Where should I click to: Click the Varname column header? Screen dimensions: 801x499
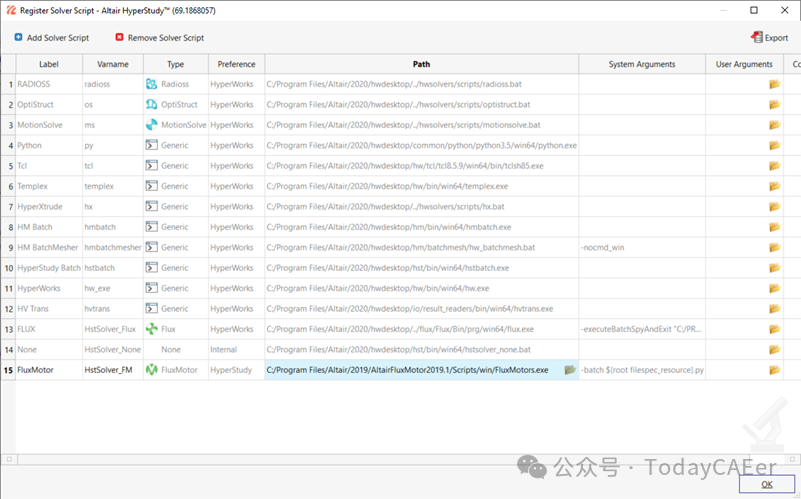pyautogui.click(x=113, y=64)
